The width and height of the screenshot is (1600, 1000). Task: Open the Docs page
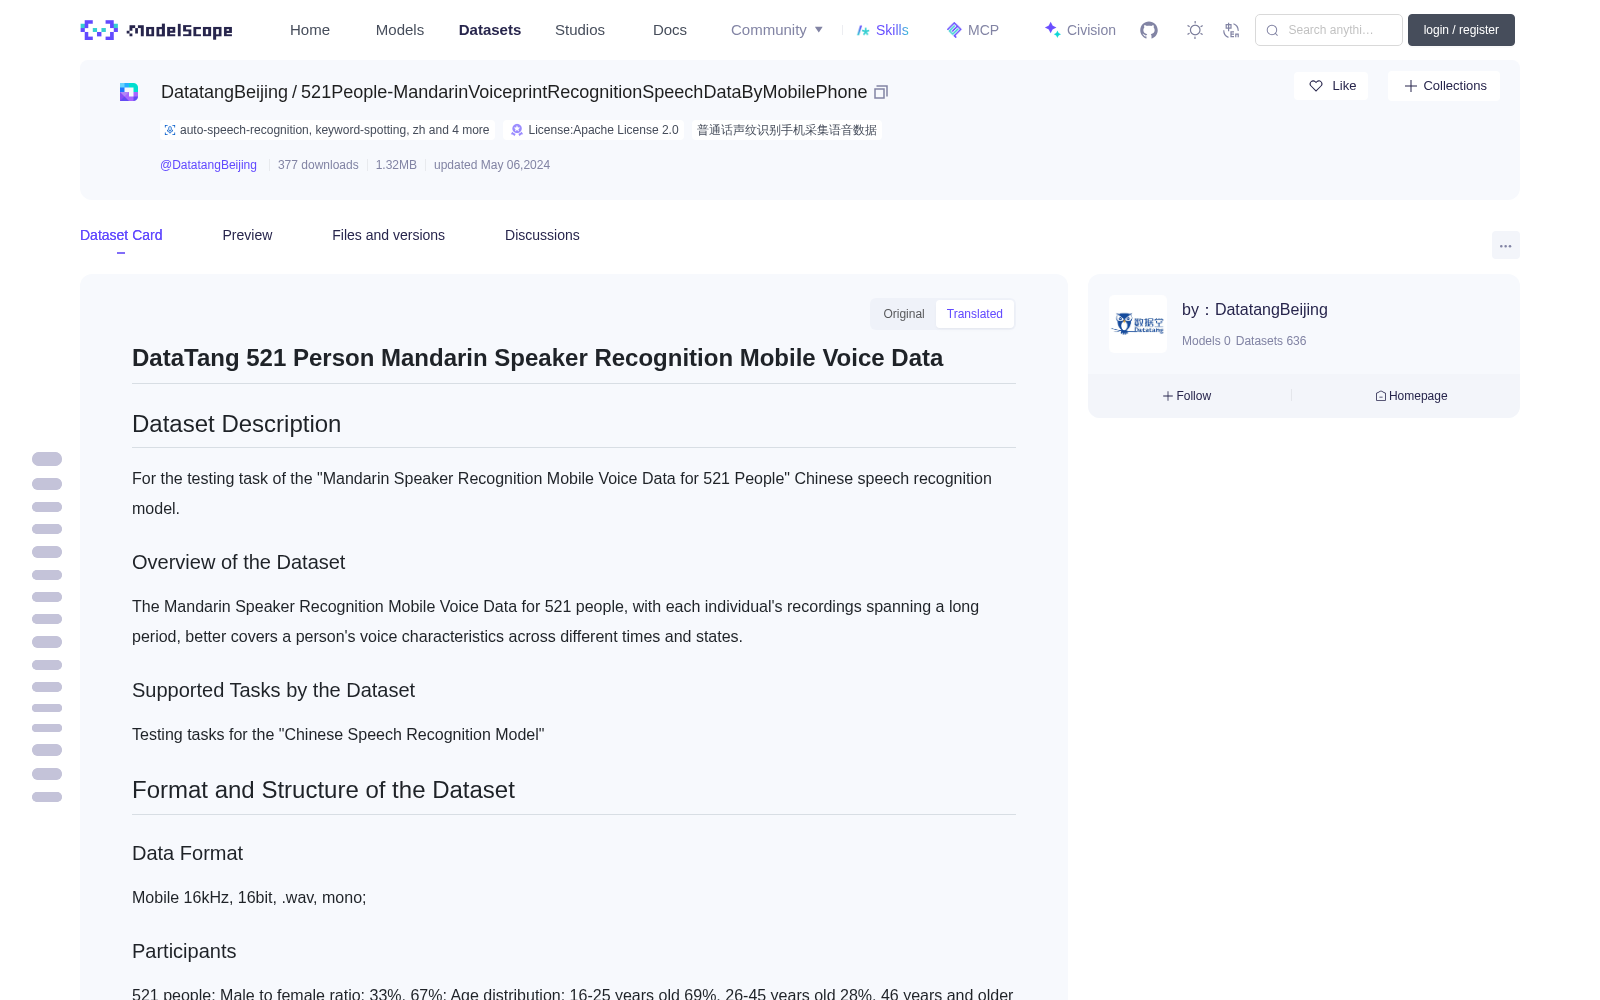670,30
